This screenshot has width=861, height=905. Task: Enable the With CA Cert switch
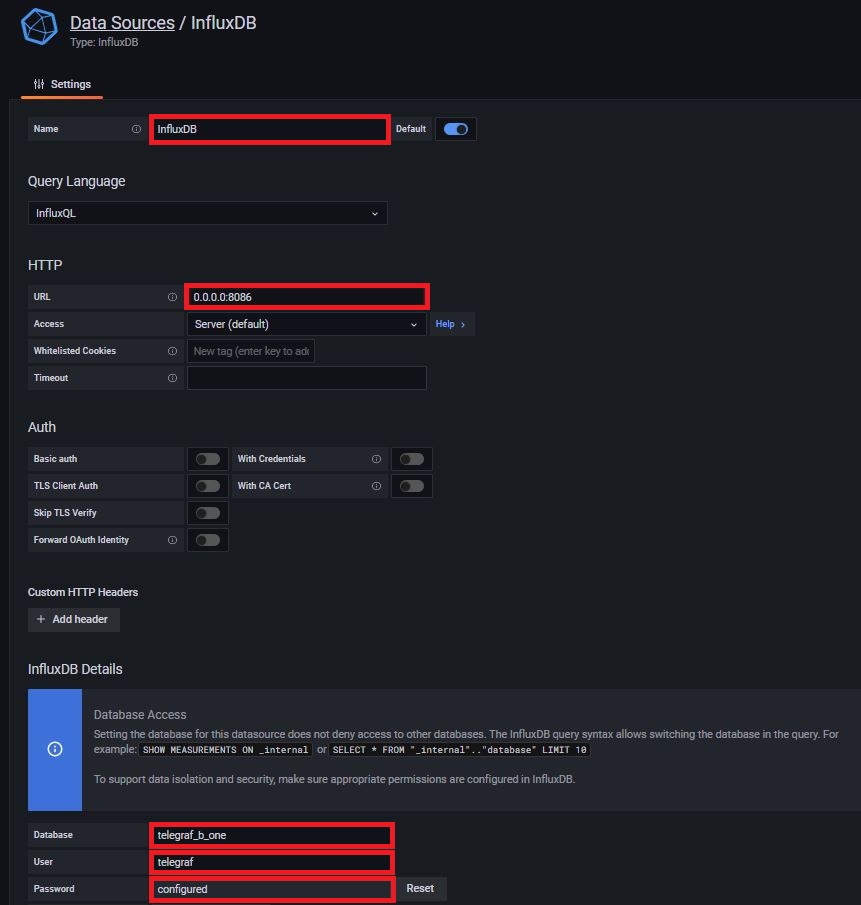click(412, 486)
